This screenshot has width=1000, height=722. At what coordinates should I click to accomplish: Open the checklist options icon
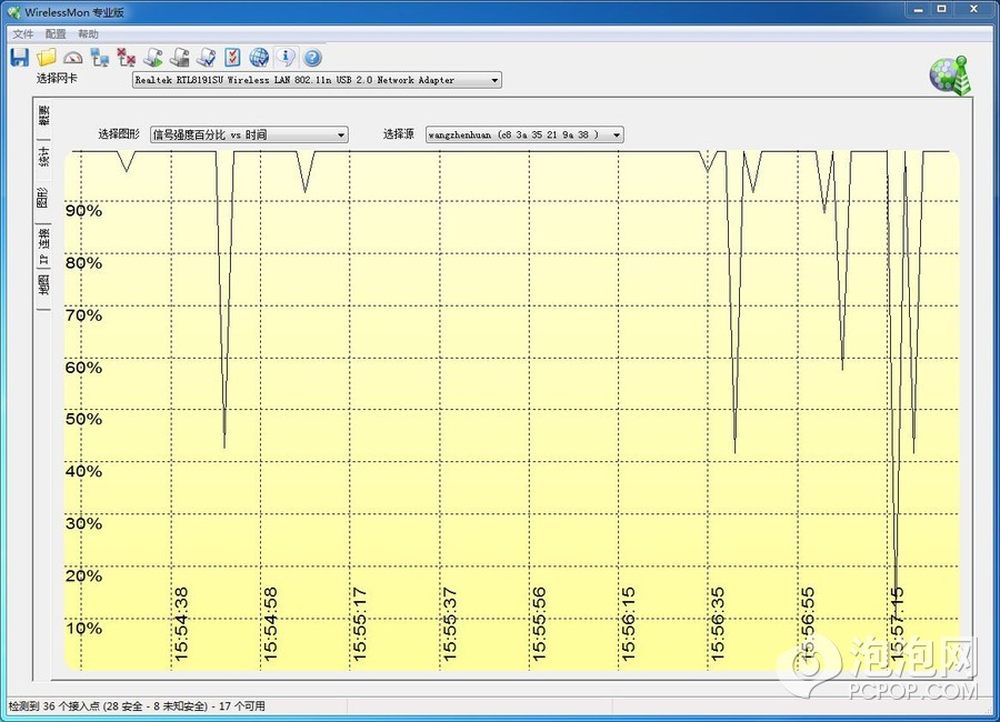click(x=232, y=57)
